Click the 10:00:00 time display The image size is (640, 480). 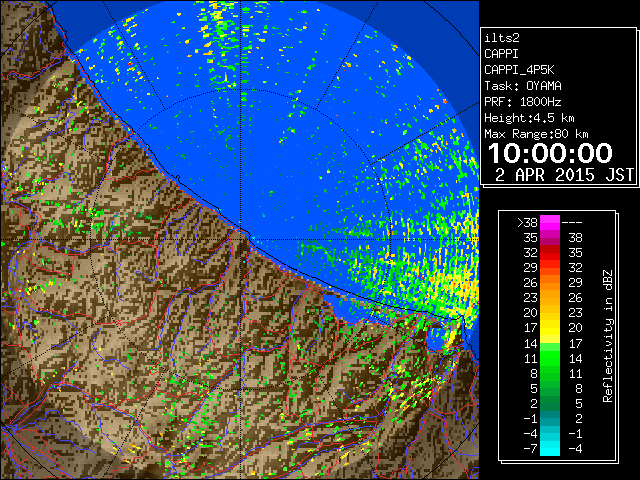pyautogui.click(x=550, y=153)
